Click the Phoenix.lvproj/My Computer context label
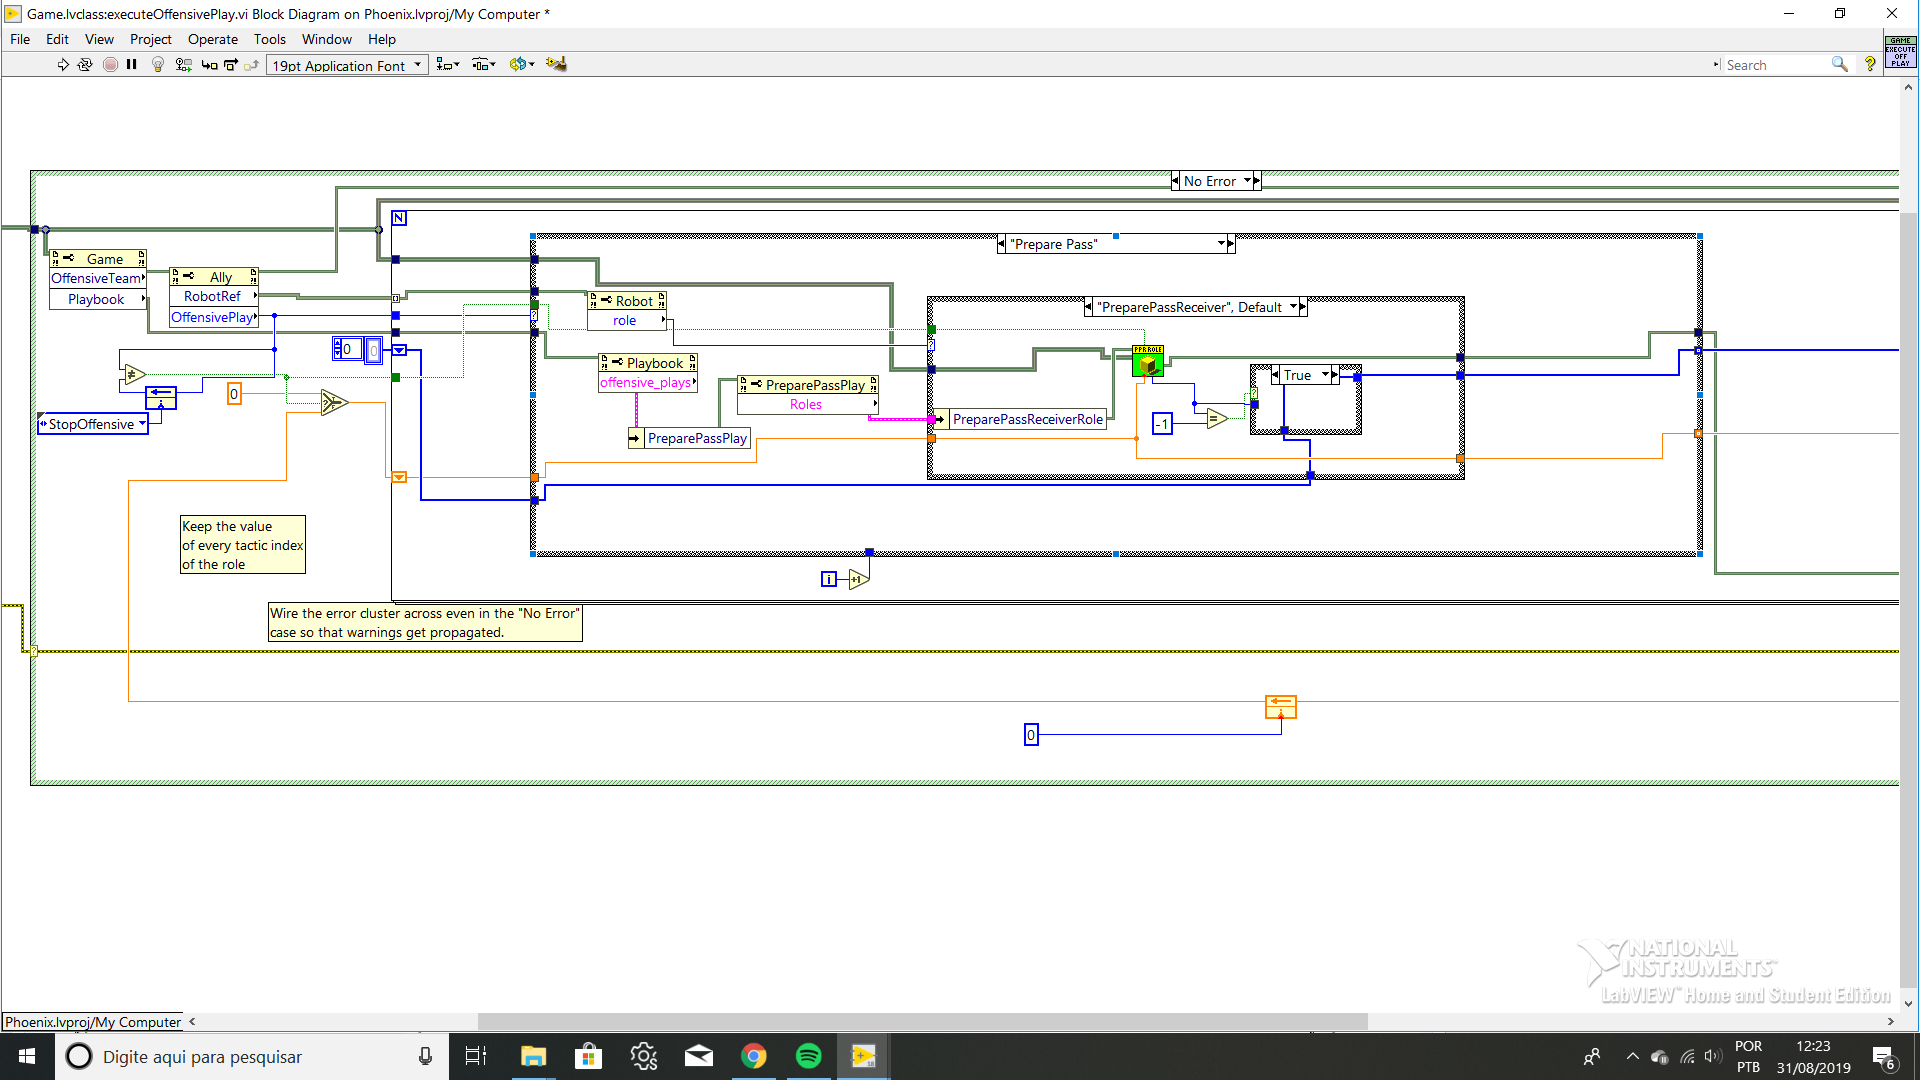 (93, 1022)
